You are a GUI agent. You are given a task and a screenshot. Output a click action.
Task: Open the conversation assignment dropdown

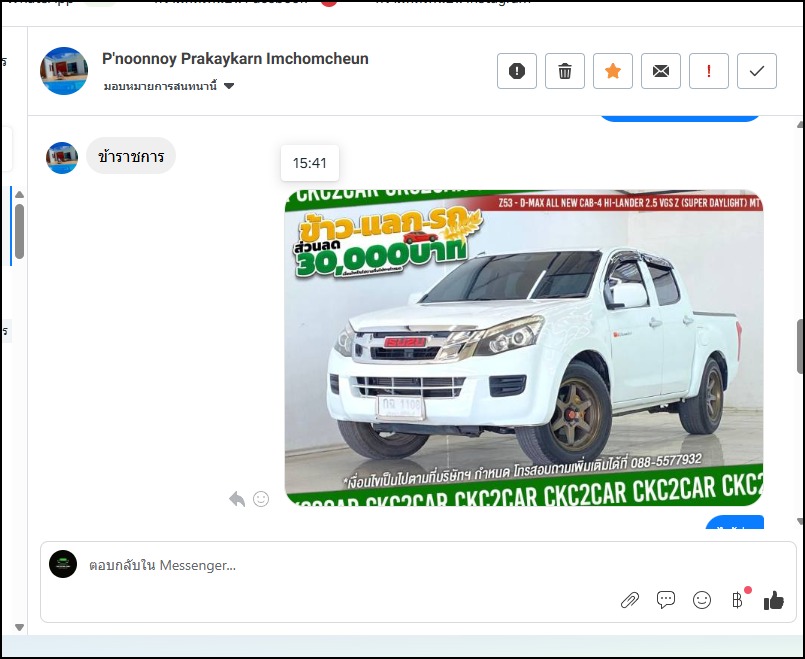click(169, 86)
